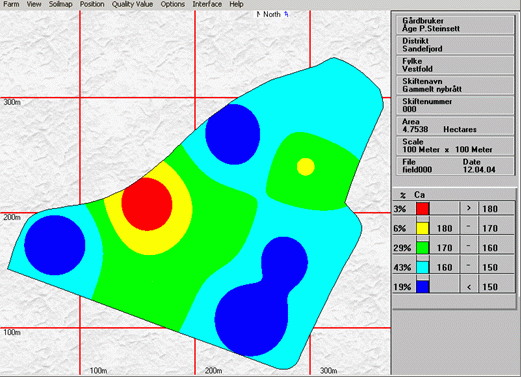Open the Farm menu
The height and width of the screenshot is (377, 521).
pyautogui.click(x=11, y=4)
